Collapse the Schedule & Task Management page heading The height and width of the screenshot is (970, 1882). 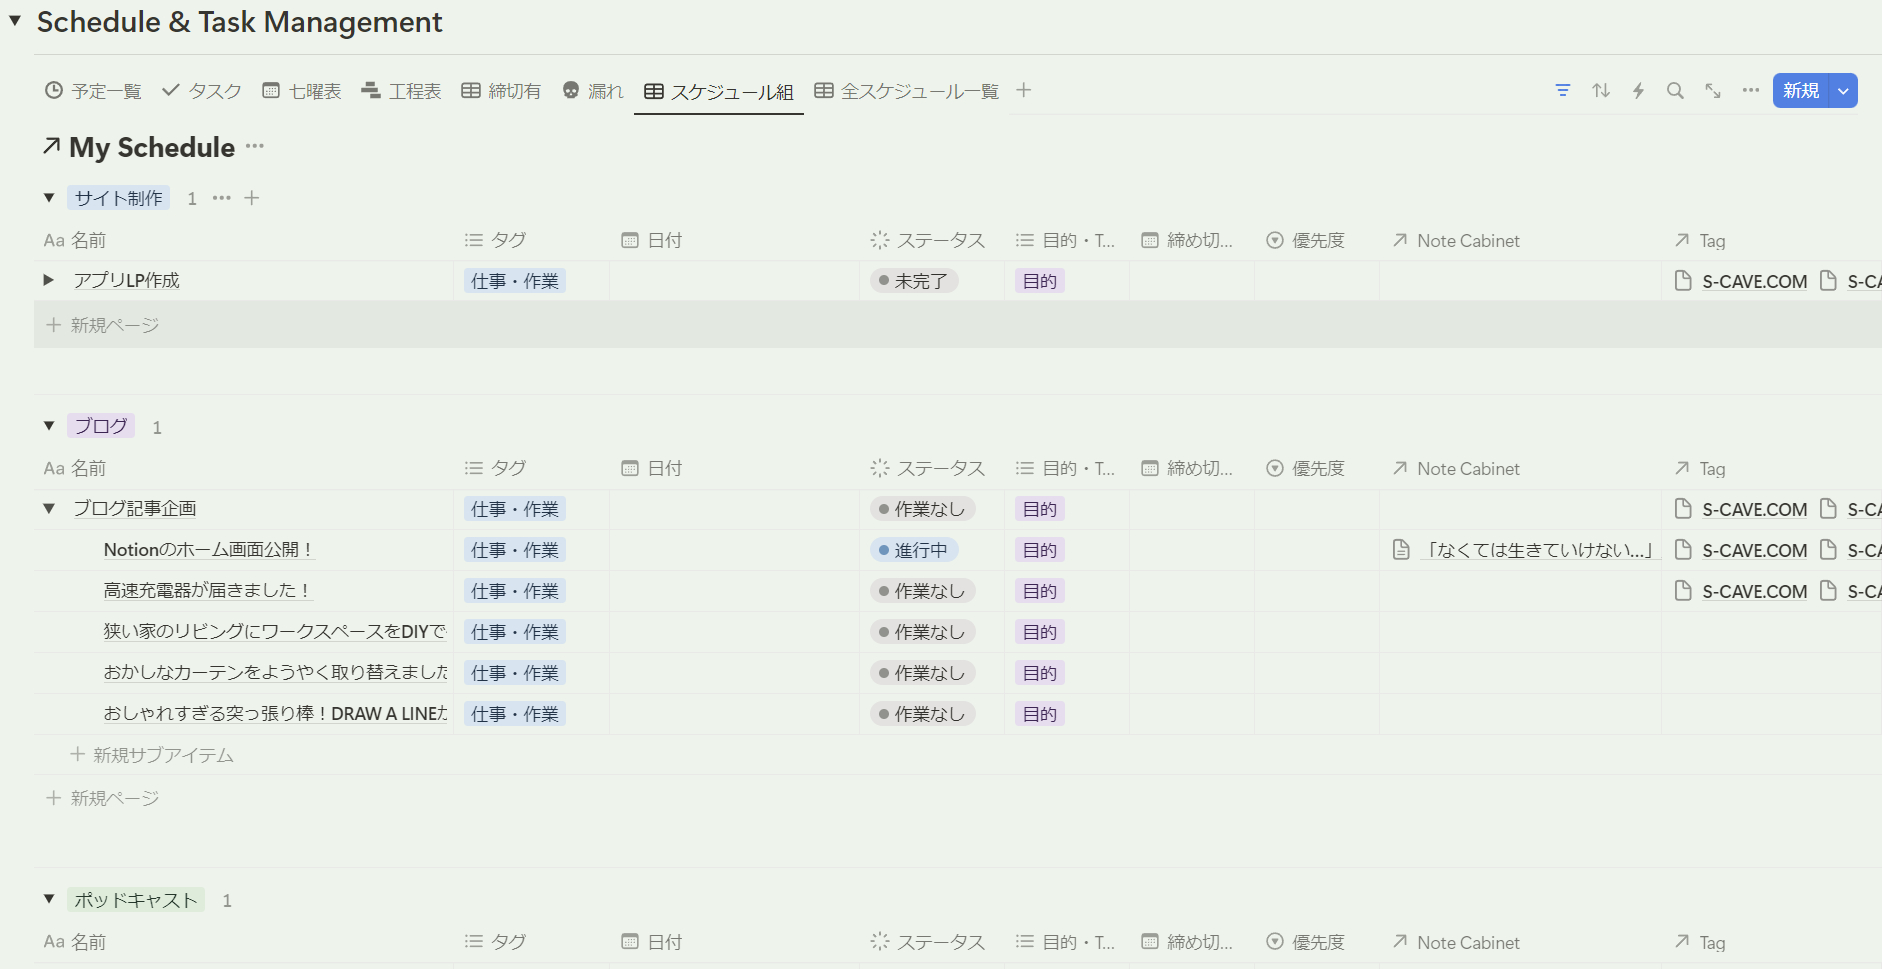(14, 20)
